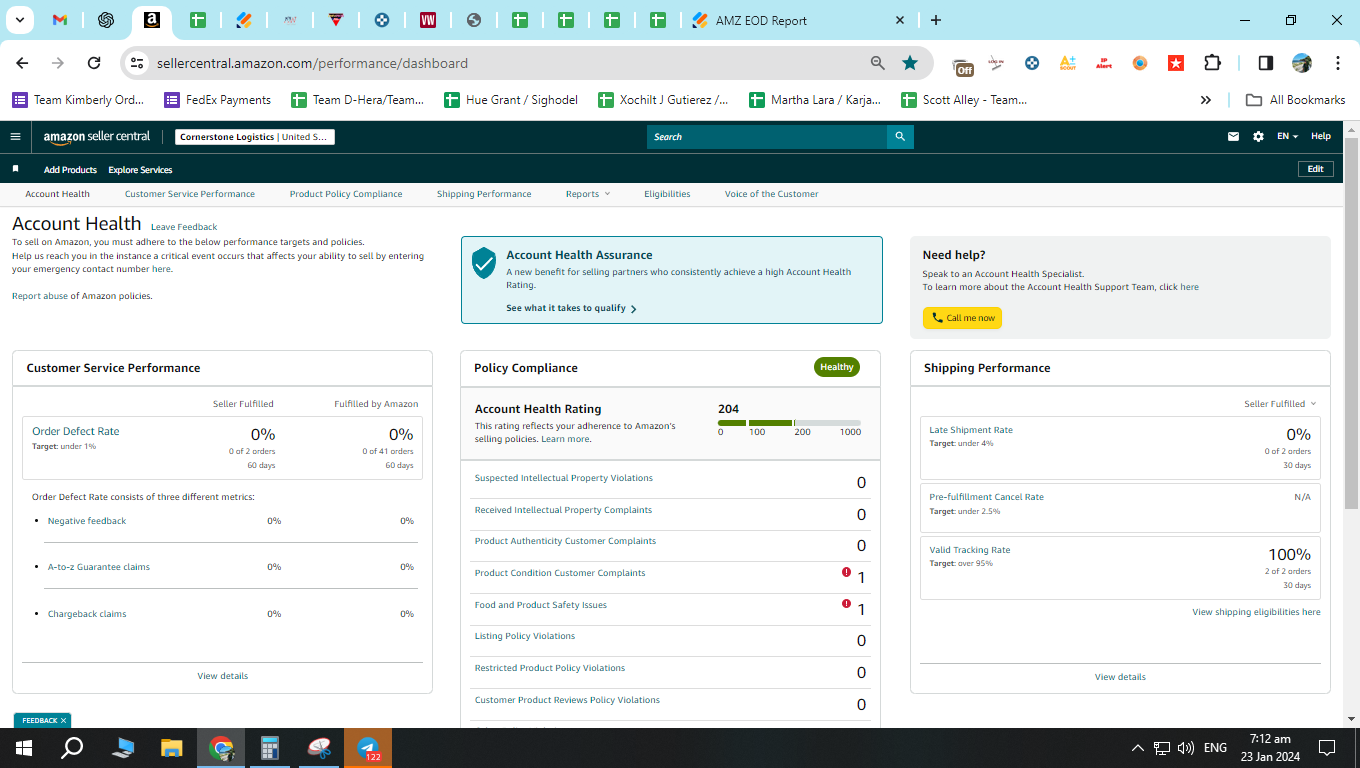This screenshot has height=768, width=1360.
Task: Switch to the Gmail browser tab
Action: tap(60, 20)
